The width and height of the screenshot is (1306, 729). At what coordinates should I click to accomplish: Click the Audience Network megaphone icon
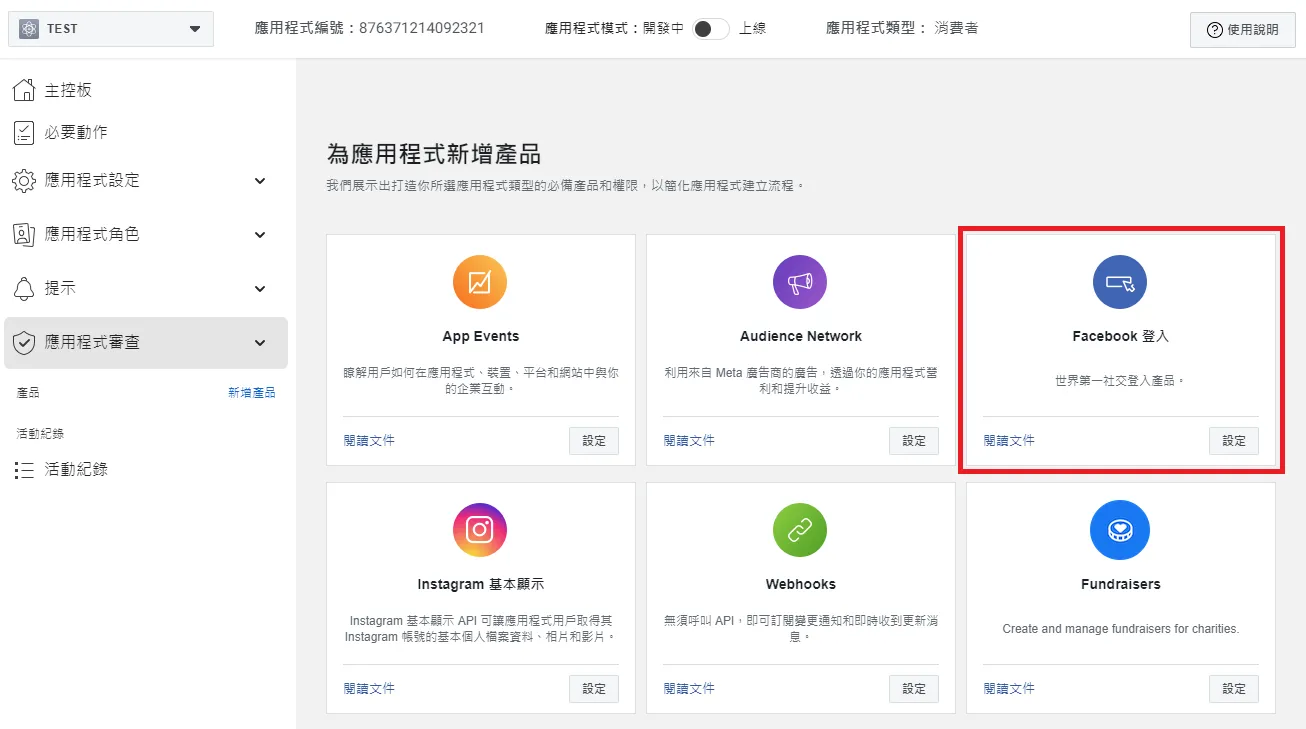[800, 282]
